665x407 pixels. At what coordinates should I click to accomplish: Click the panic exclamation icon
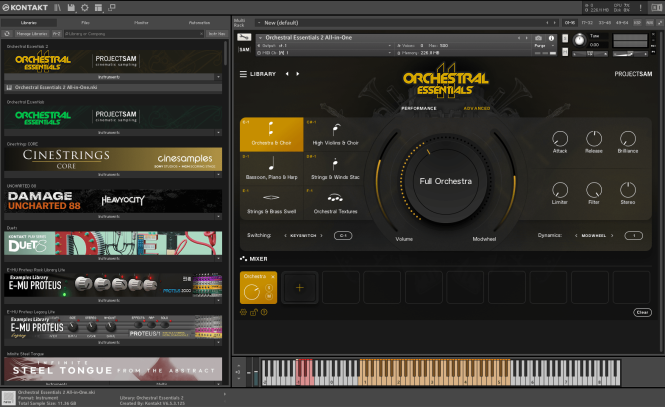tap(640, 8)
